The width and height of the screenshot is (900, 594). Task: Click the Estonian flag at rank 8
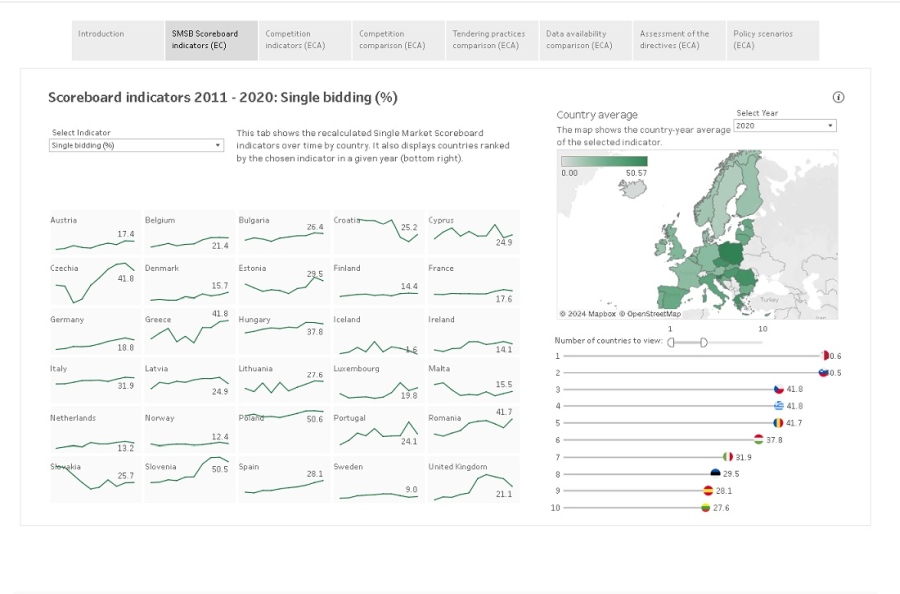click(x=716, y=474)
